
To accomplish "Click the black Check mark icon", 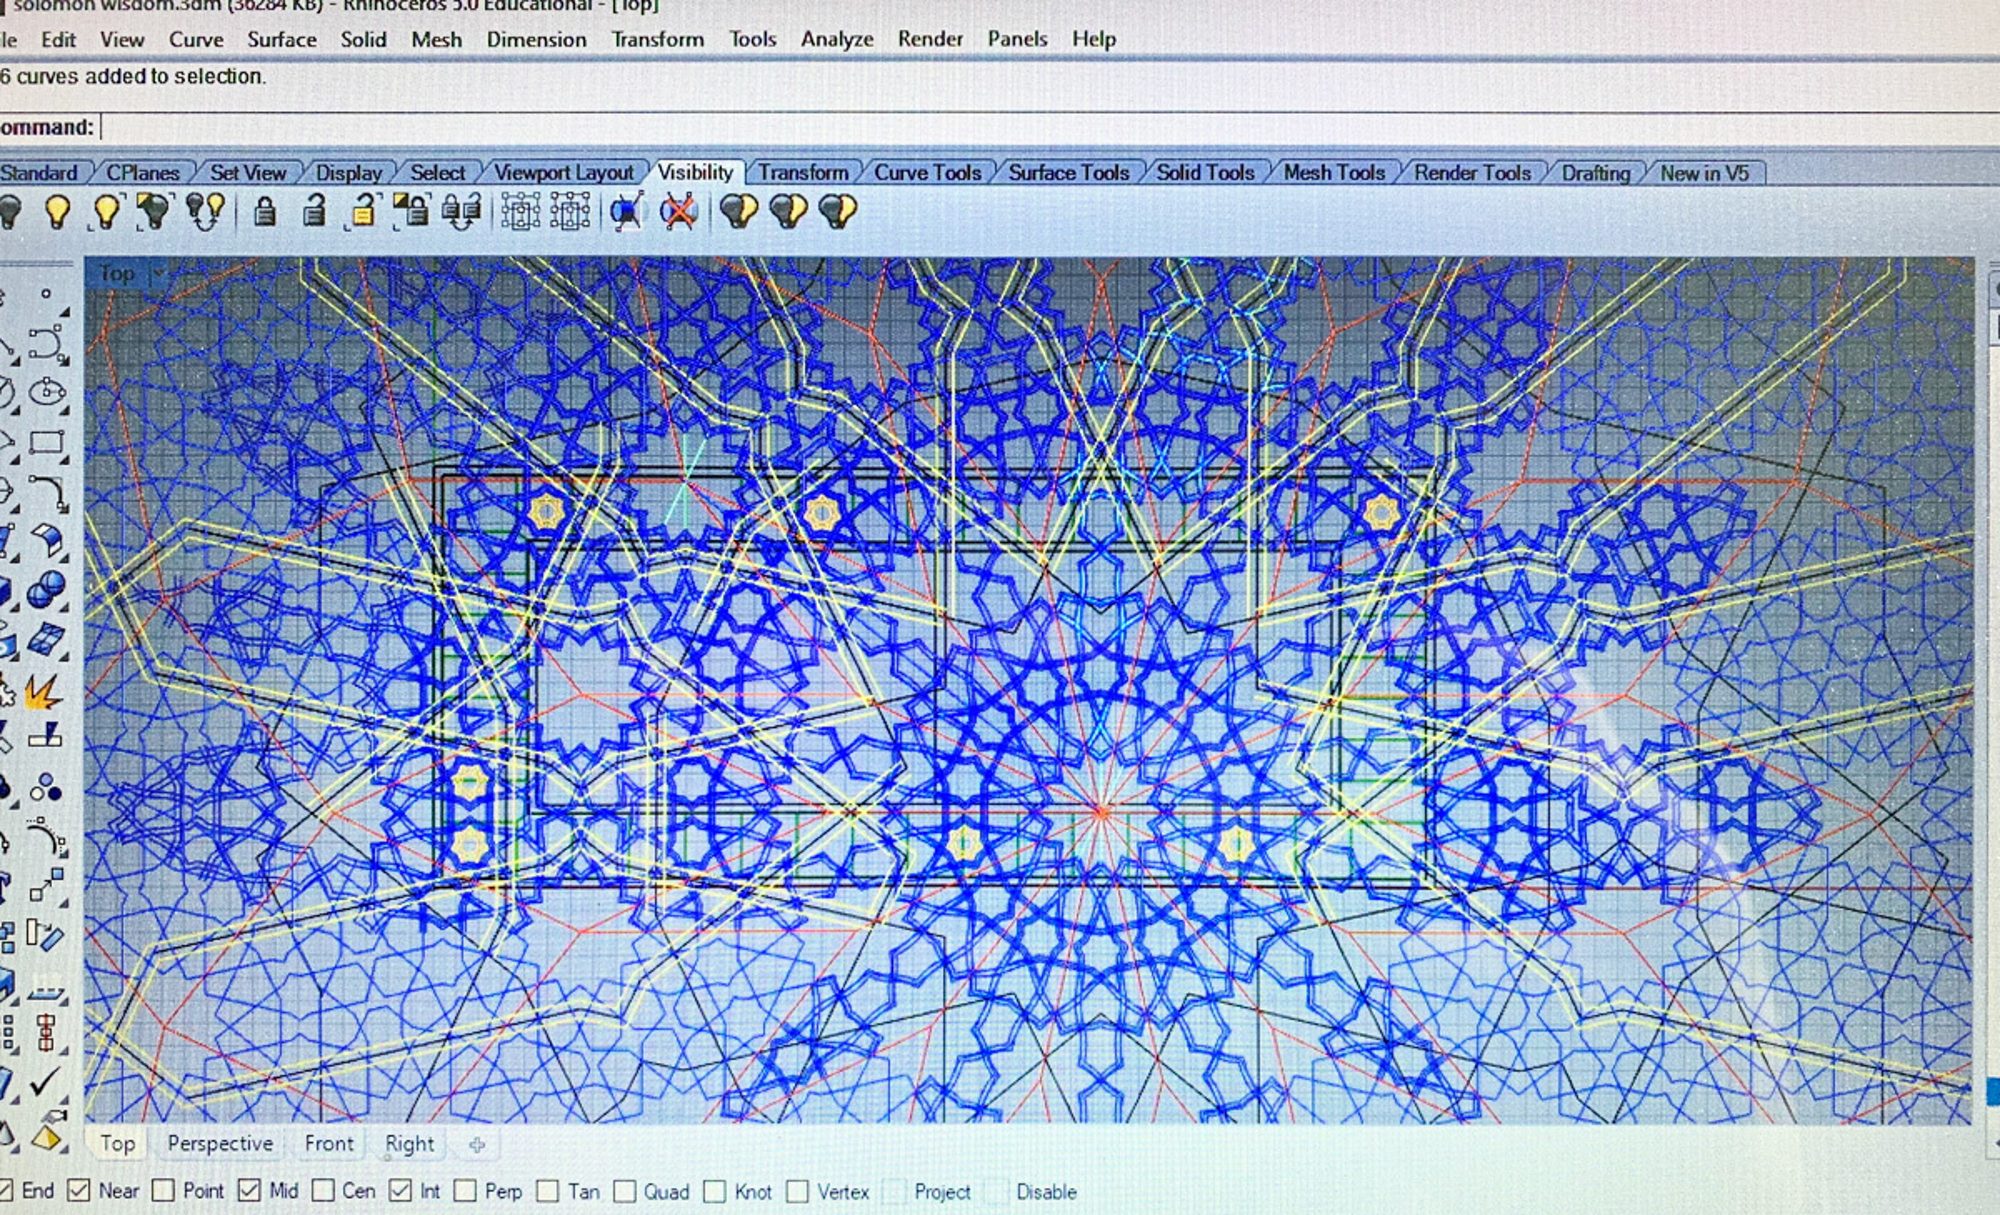I will click(x=45, y=1081).
